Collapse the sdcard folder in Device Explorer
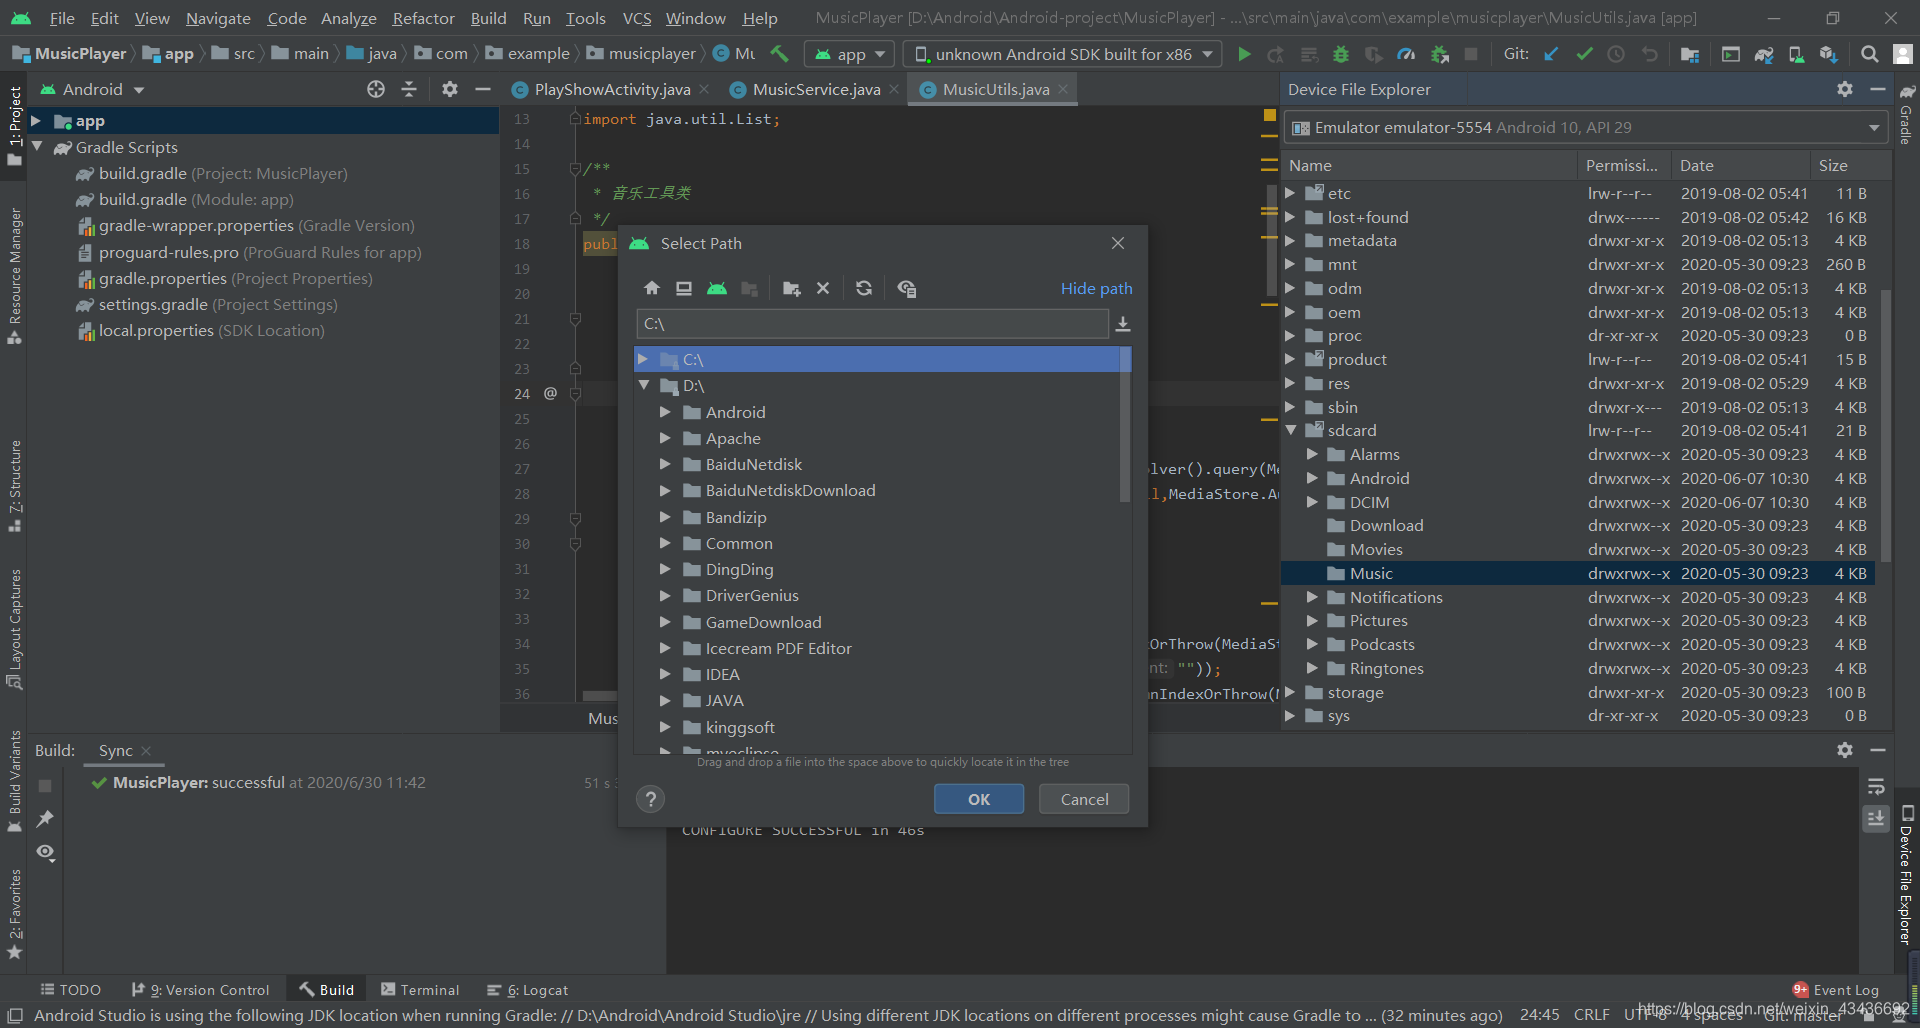Viewport: 1920px width, 1028px height. point(1291,430)
